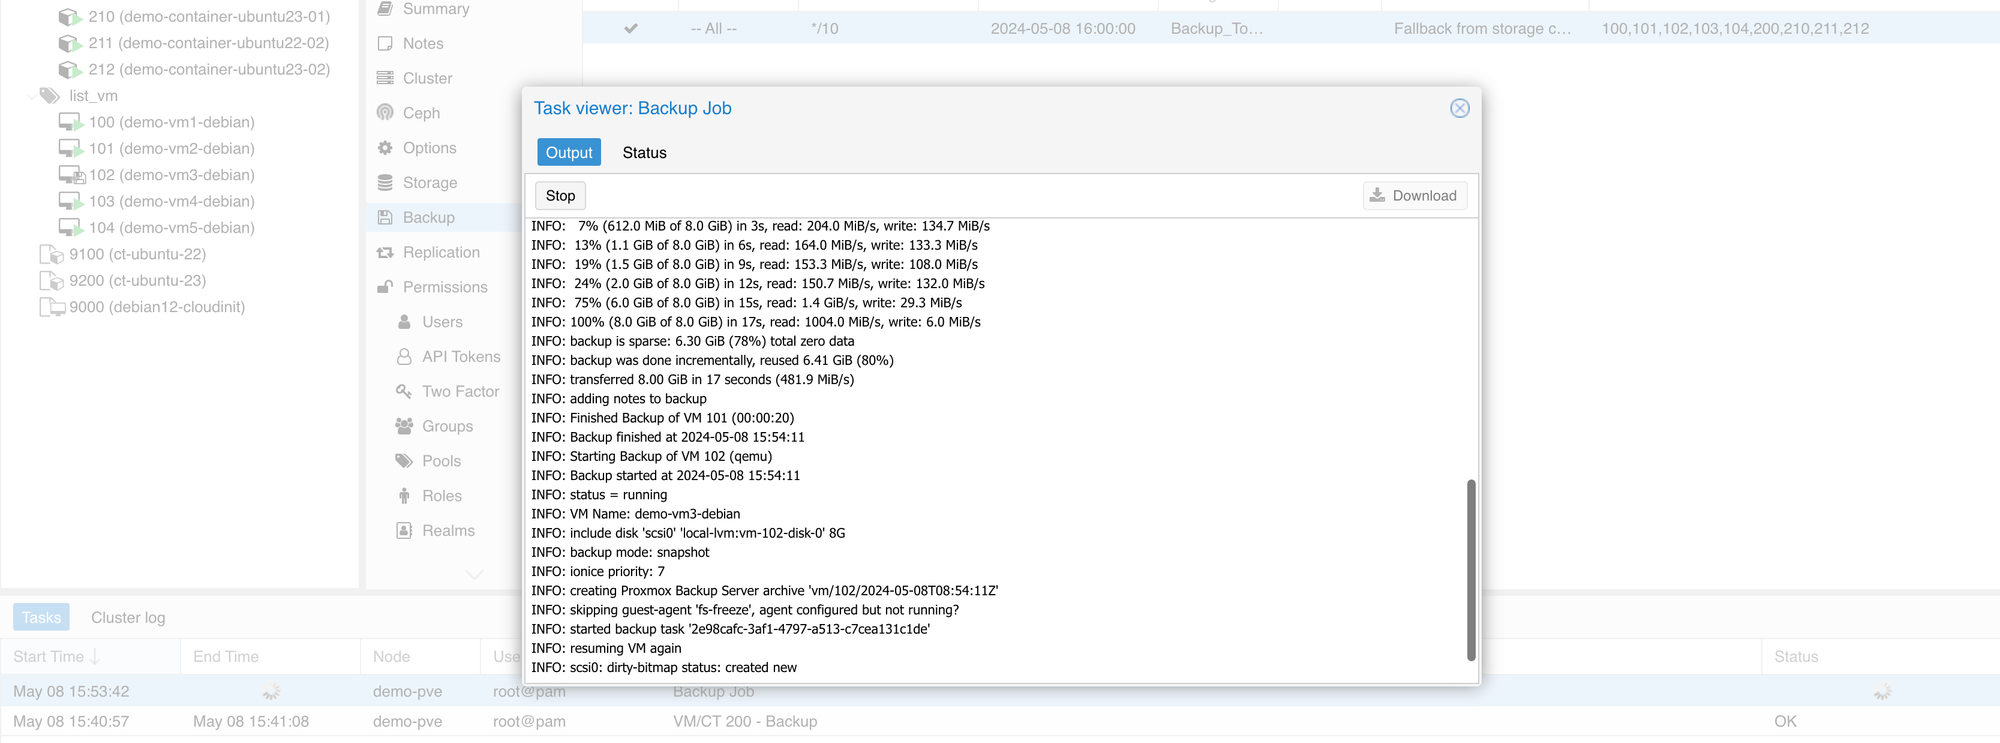Select container 212 icon in tree
The height and width of the screenshot is (743, 2000).
(70, 70)
